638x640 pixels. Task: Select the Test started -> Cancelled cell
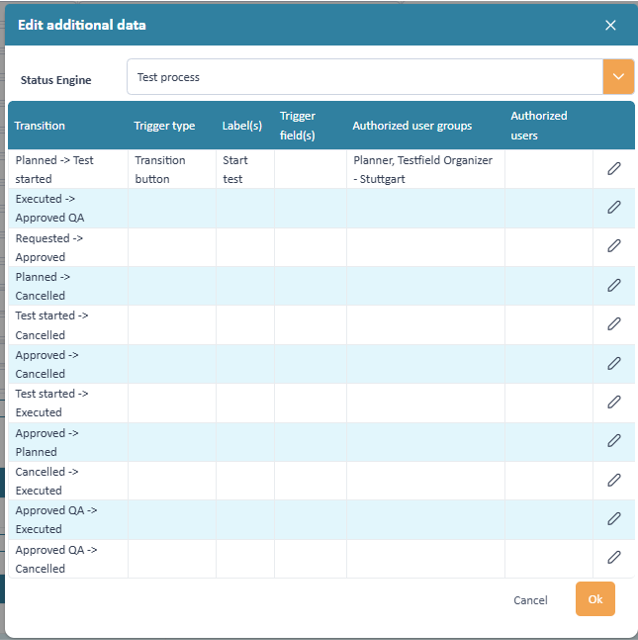click(x=68, y=325)
